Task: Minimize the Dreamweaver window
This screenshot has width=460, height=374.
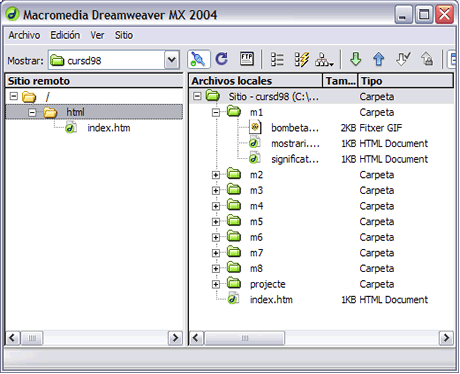Action: pyautogui.click(x=403, y=15)
